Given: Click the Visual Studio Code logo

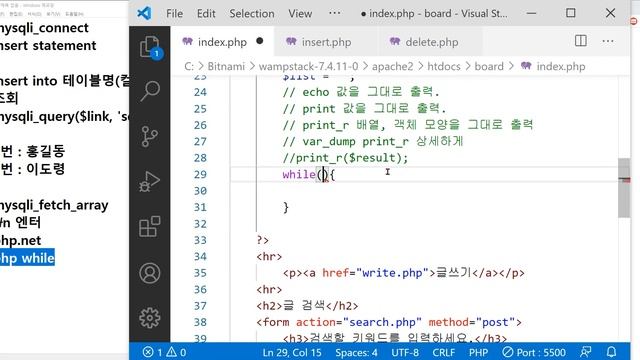Looking at the screenshot, I should pyautogui.click(x=144, y=13).
